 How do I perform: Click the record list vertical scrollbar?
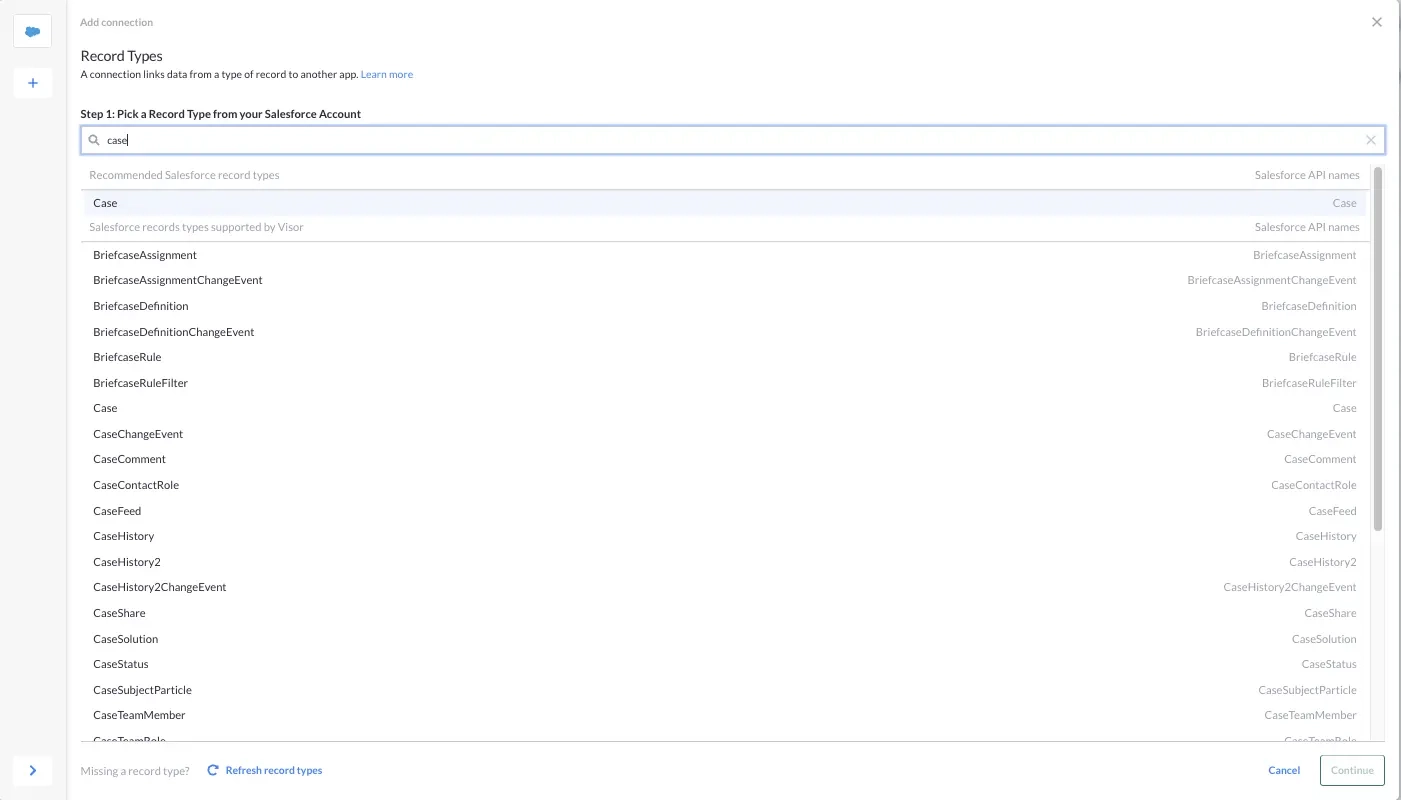point(1377,350)
